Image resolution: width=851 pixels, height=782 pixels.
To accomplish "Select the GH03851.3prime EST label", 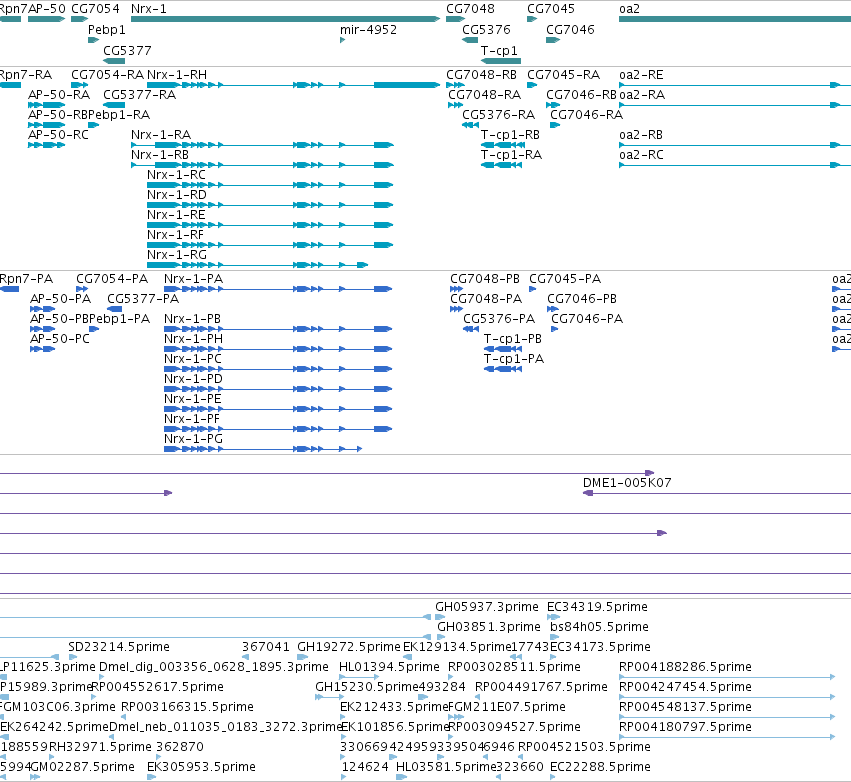I will (x=488, y=627).
